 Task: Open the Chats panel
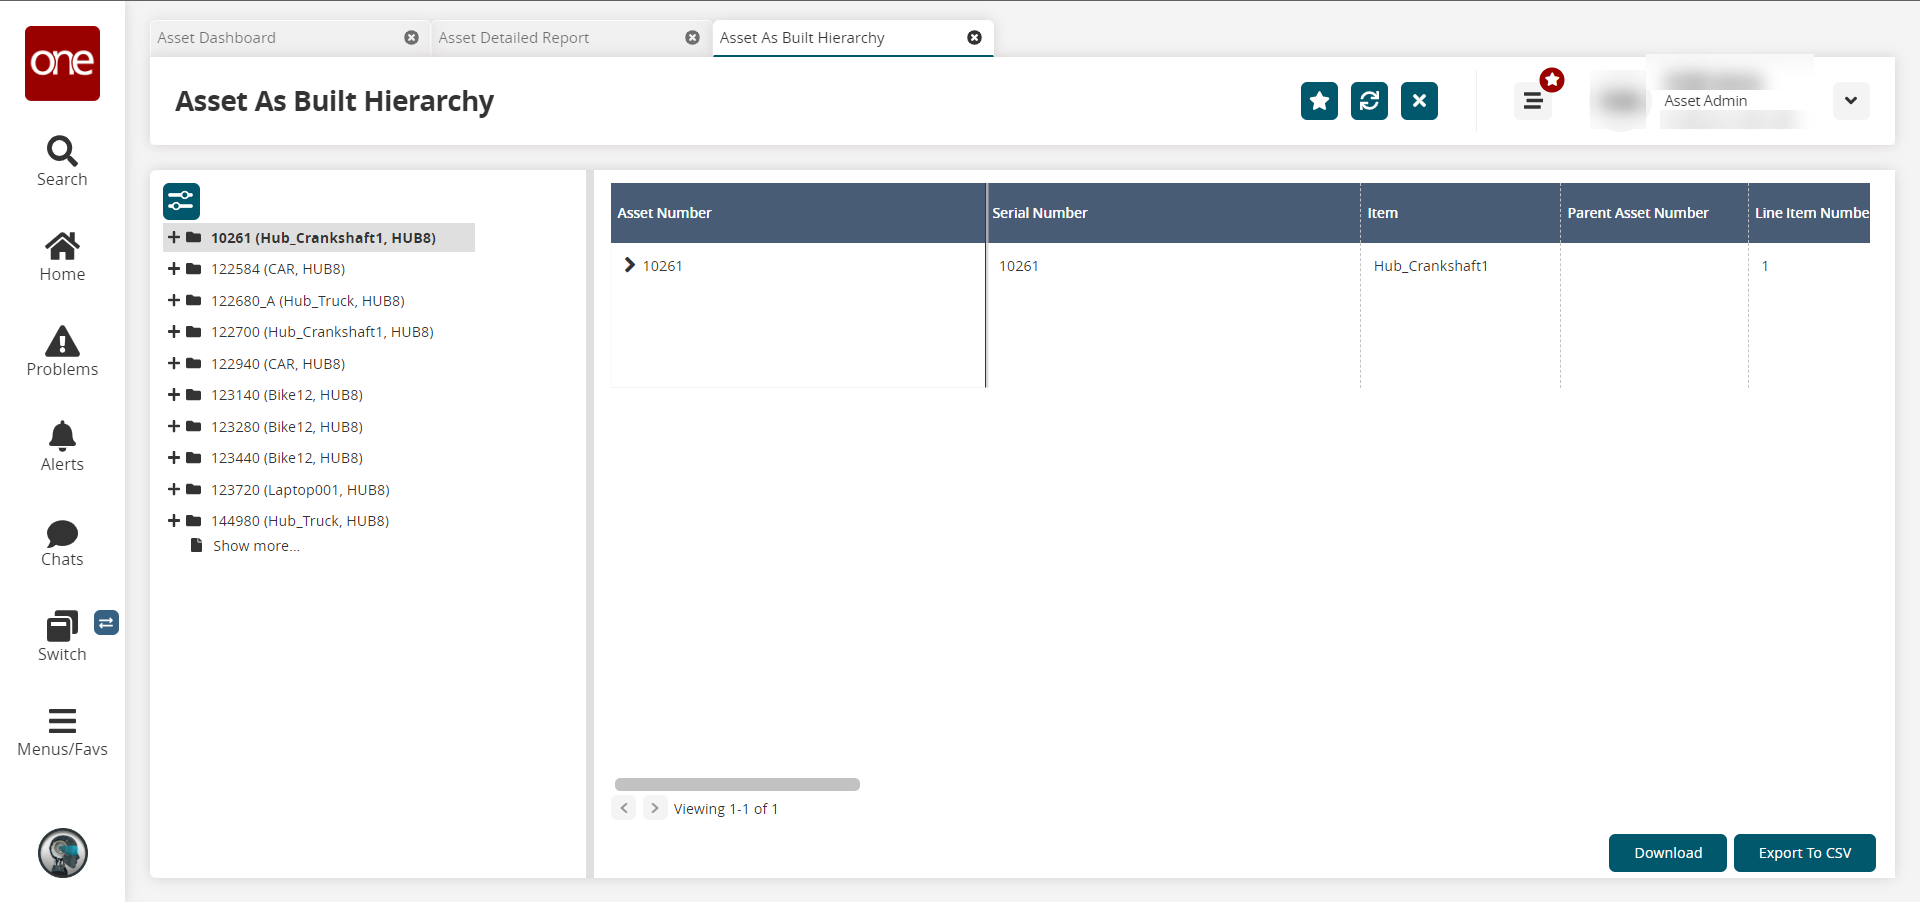point(62,543)
